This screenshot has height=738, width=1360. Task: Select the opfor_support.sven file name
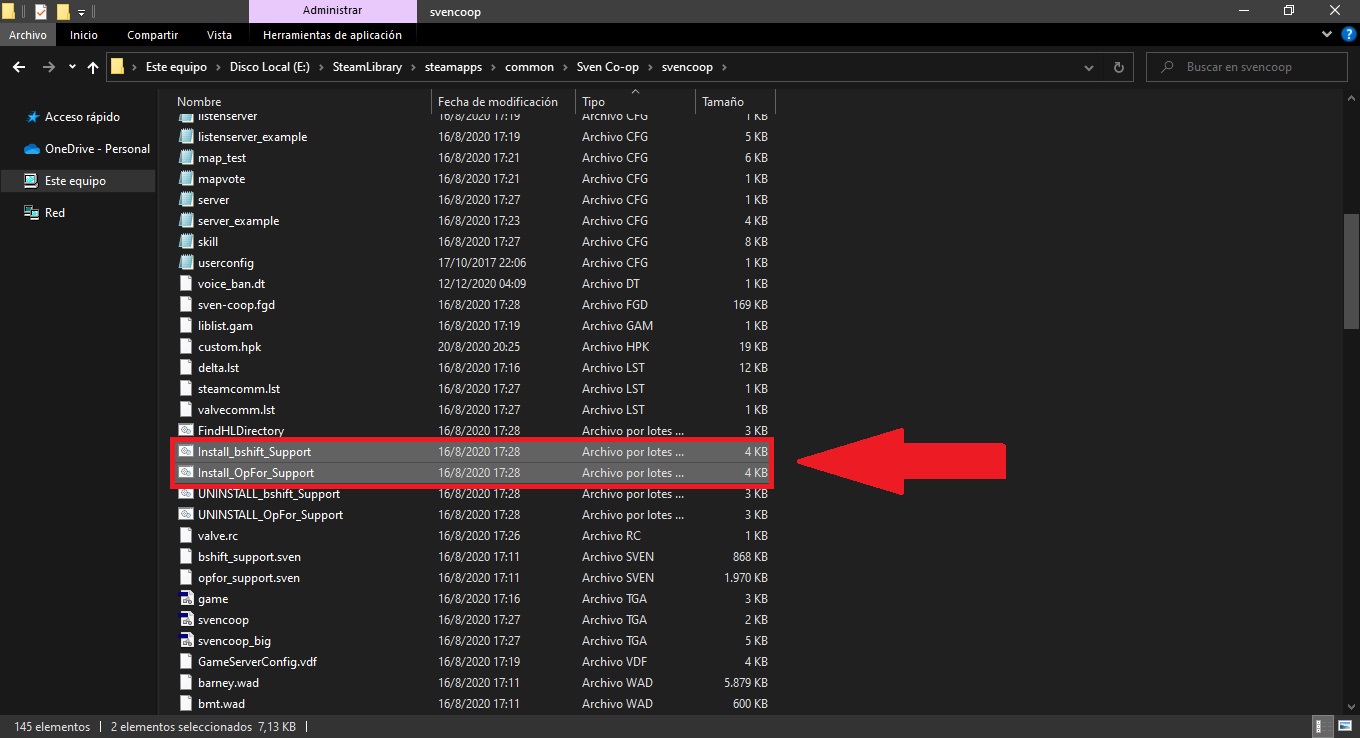(x=249, y=578)
